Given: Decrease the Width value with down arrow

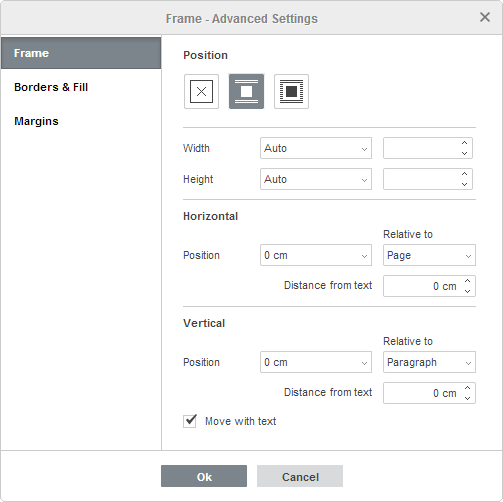Looking at the screenshot, I should [x=464, y=153].
